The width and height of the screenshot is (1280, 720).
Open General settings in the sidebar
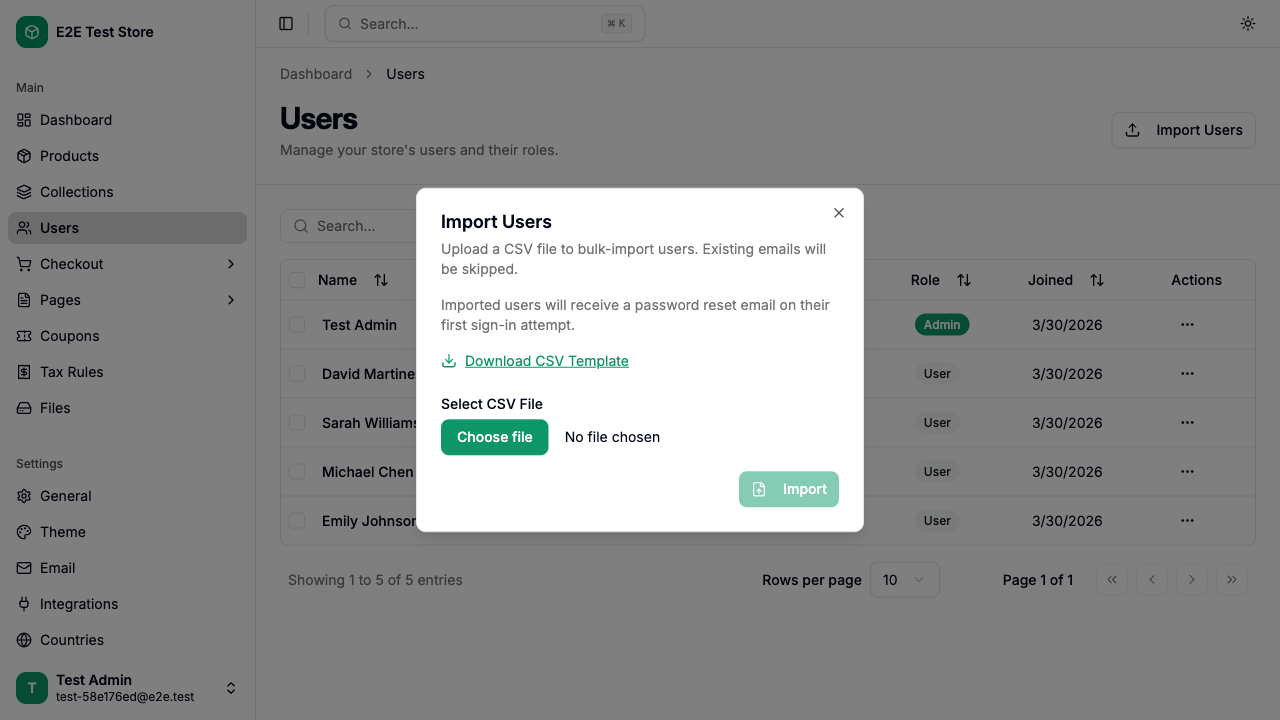tap(127, 496)
